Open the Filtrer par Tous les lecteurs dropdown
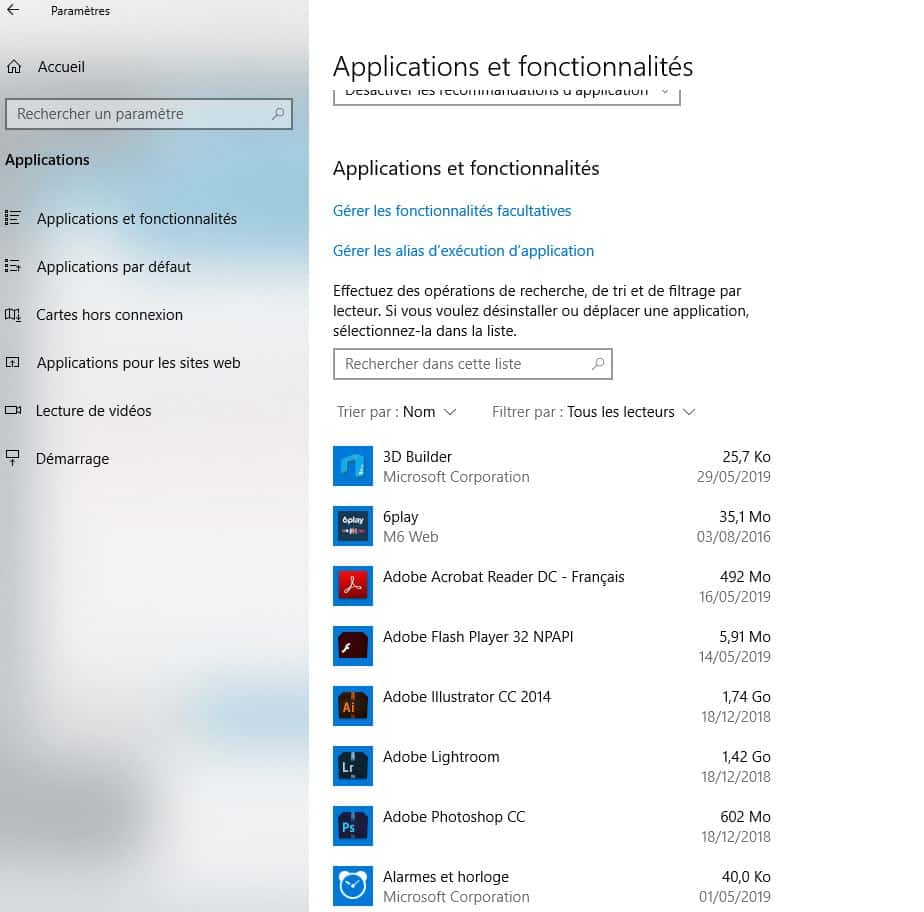 point(594,412)
